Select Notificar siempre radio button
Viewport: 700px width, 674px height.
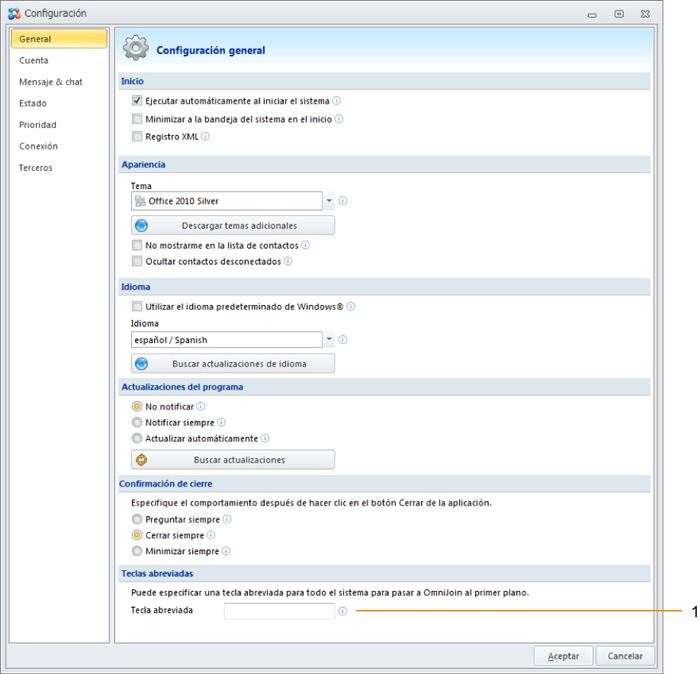(x=137, y=422)
